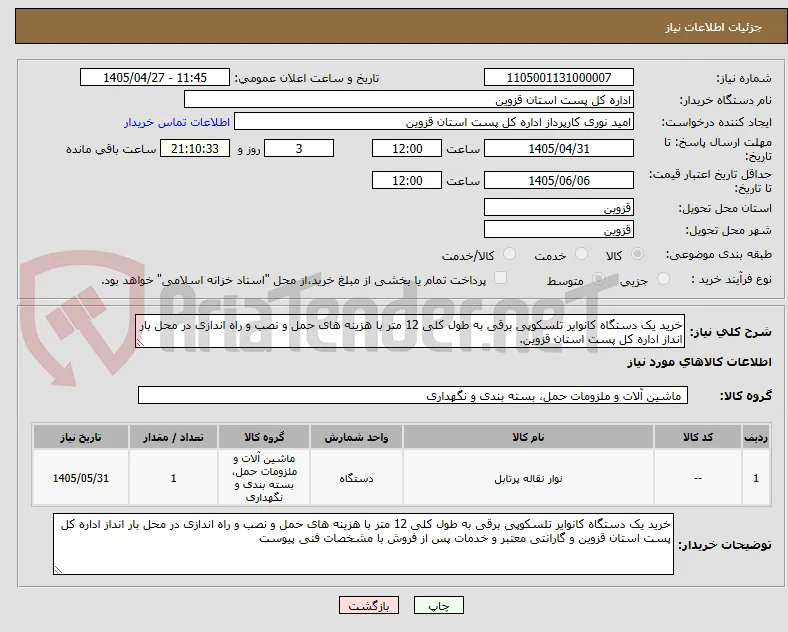Click the remaining time field 21:10:33
788x632 pixels.
195,148
